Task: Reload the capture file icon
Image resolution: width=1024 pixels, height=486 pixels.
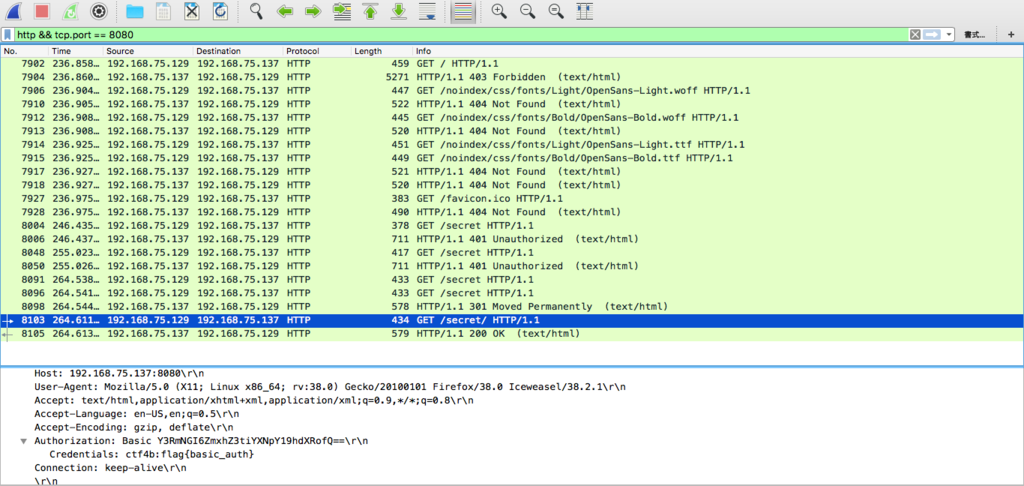Action: pos(220,11)
